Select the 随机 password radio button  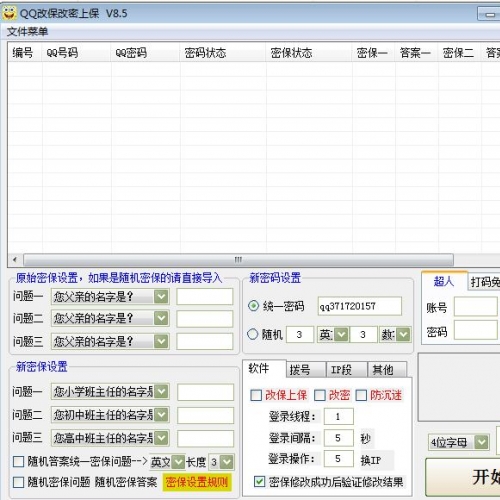253,334
